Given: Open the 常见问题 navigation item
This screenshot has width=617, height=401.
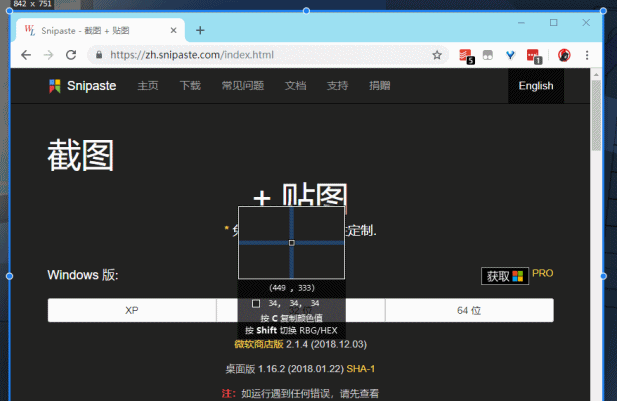Looking at the screenshot, I should [x=243, y=86].
